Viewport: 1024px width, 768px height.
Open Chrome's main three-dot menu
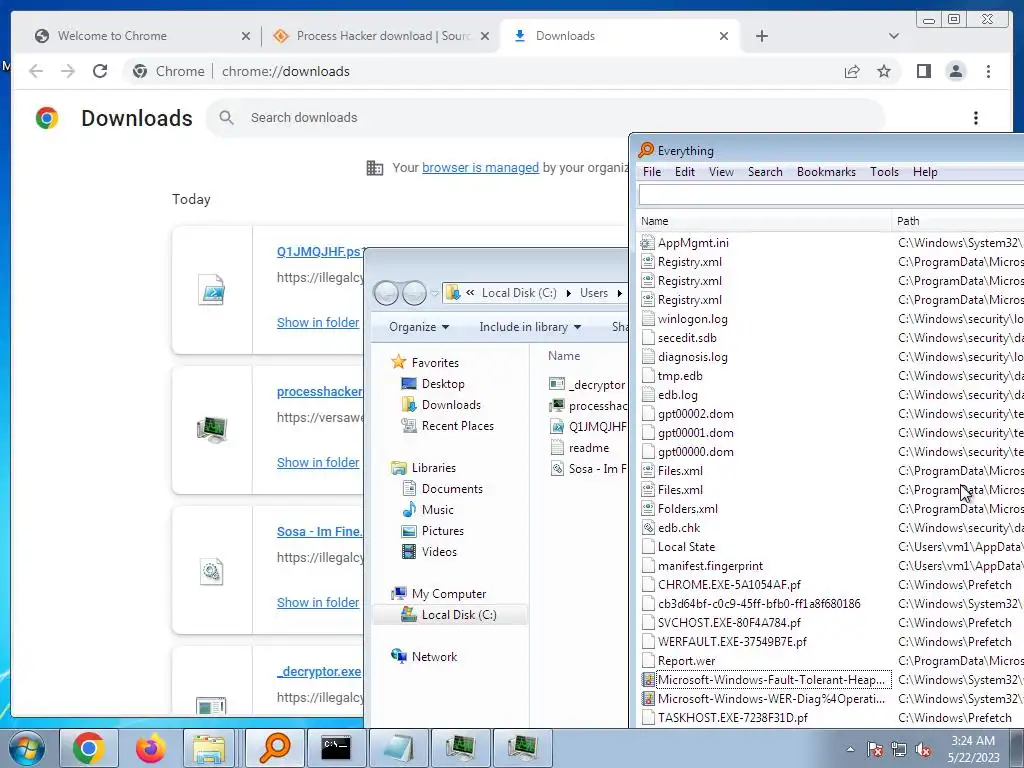(x=988, y=71)
